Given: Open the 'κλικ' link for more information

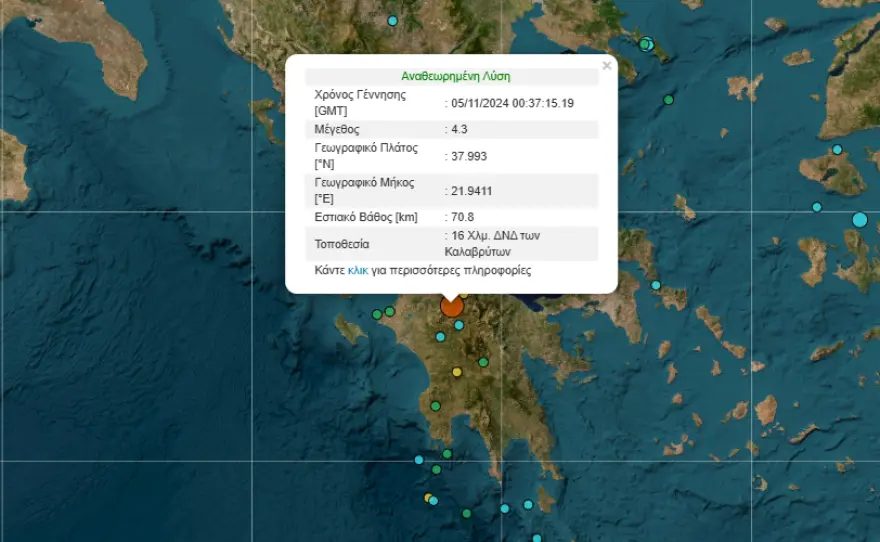Looking at the screenshot, I should tap(358, 270).
